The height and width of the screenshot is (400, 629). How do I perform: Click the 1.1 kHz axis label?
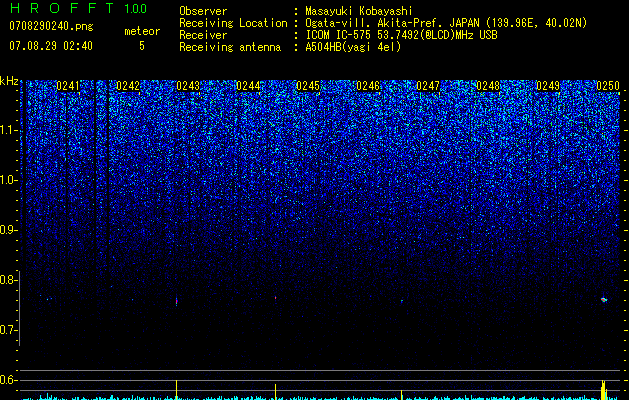8,131
